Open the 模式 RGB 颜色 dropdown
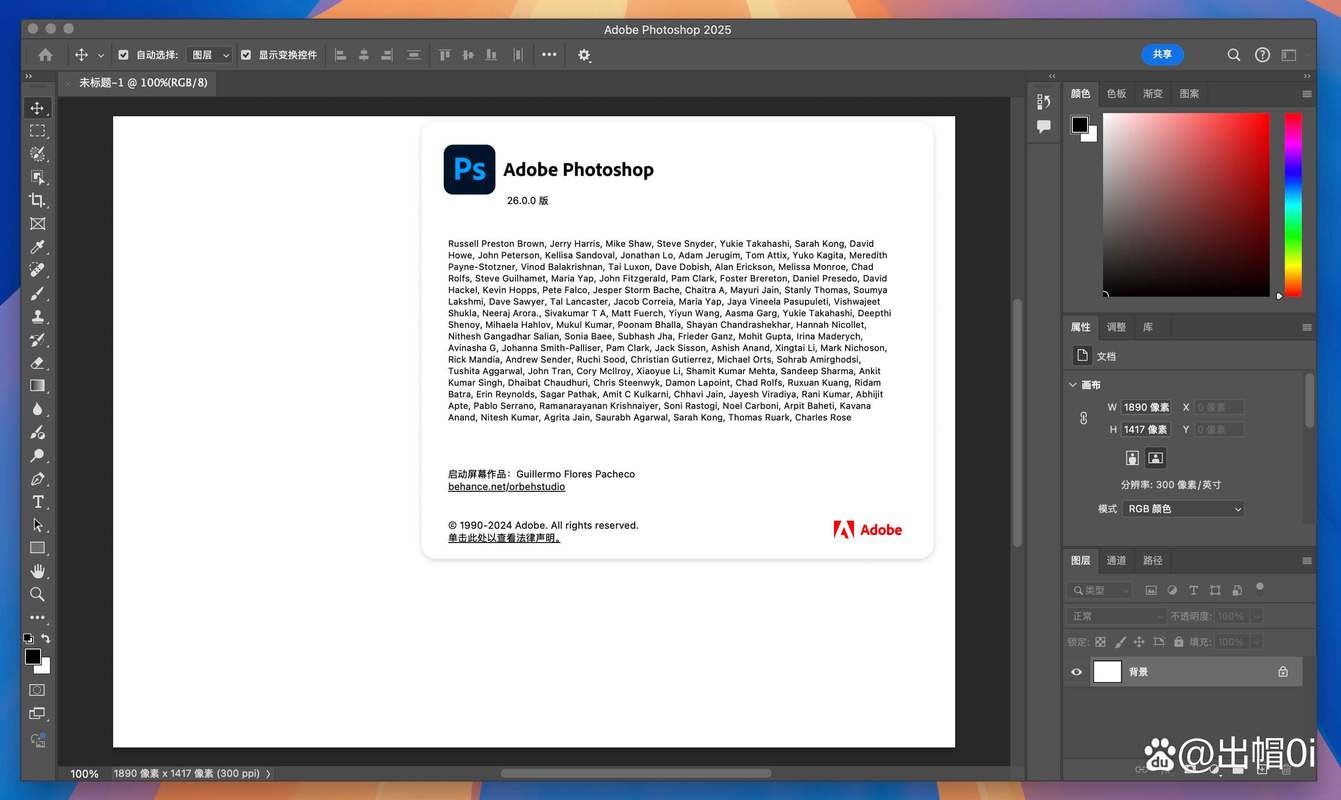Image resolution: width=1341 pixels, height=800 pixels. click(1184, 509)
